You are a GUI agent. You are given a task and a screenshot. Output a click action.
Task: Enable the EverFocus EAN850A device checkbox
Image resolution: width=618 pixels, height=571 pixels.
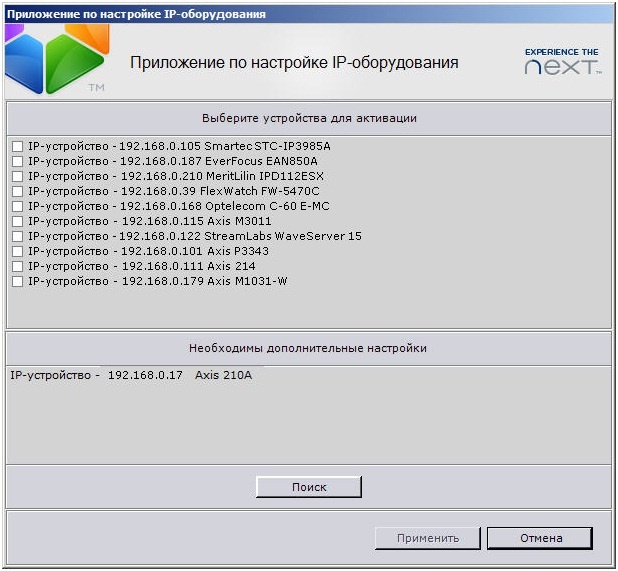pos(17,161)
